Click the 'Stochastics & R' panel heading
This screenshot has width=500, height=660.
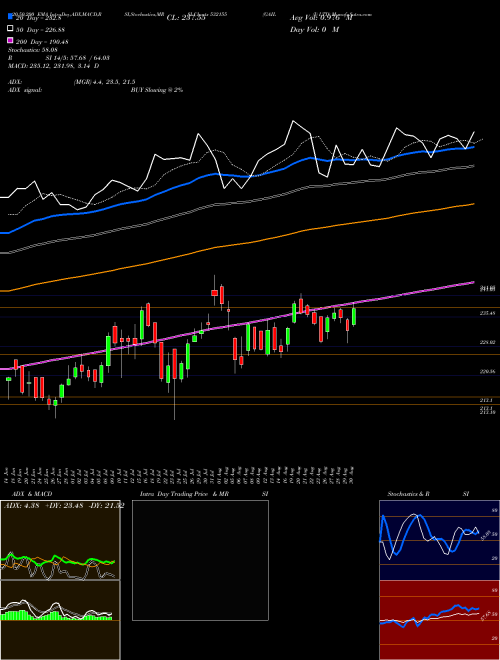[x=409, y=494]
